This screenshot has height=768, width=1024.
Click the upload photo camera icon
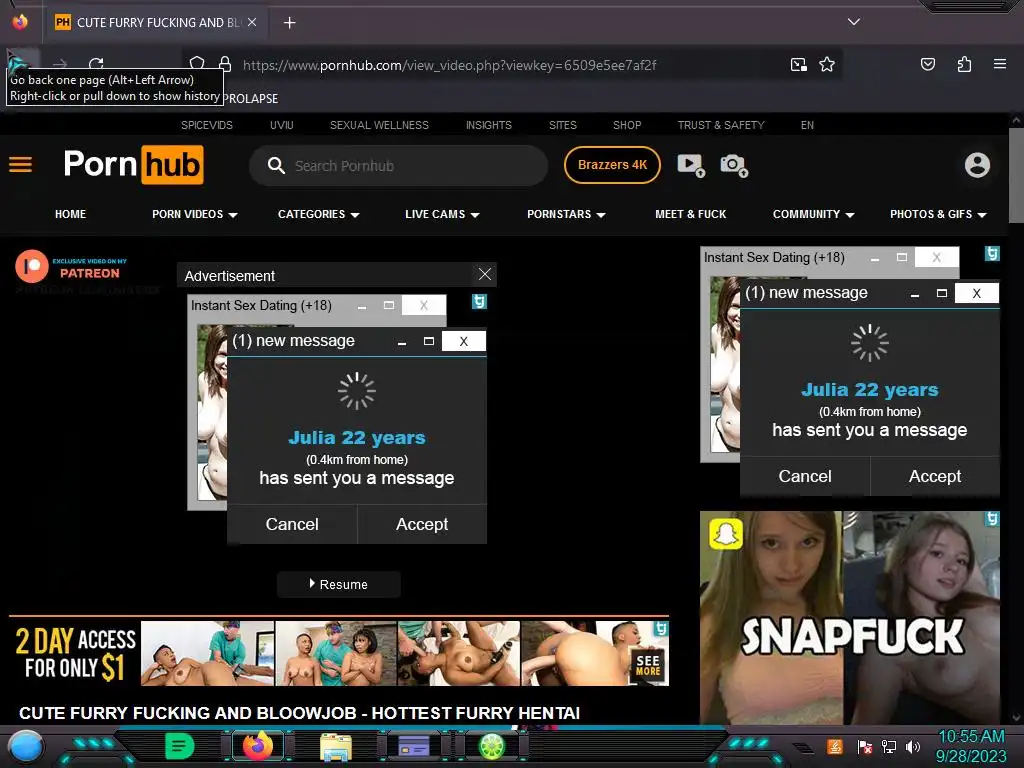tap(734, 165)
